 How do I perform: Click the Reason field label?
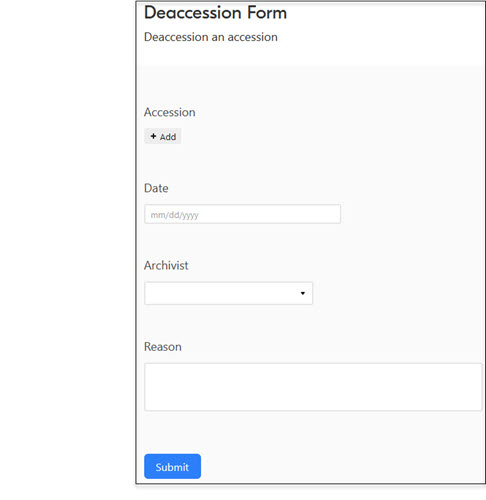tap(163, 347)
